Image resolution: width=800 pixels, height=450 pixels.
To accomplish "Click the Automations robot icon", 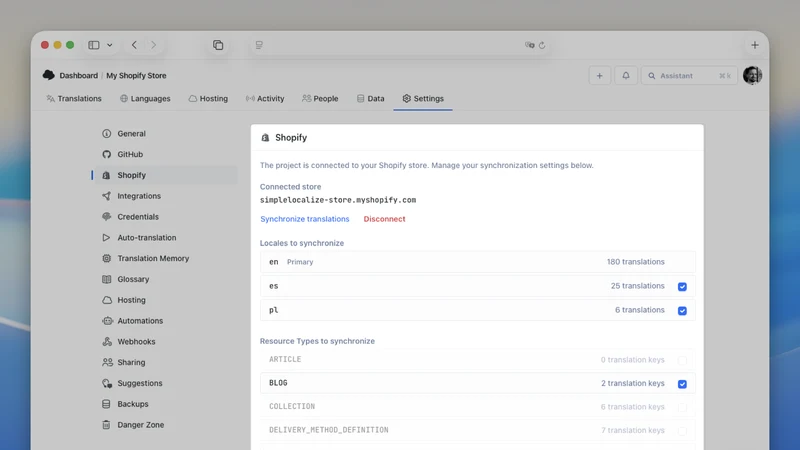I will (107, 321).
